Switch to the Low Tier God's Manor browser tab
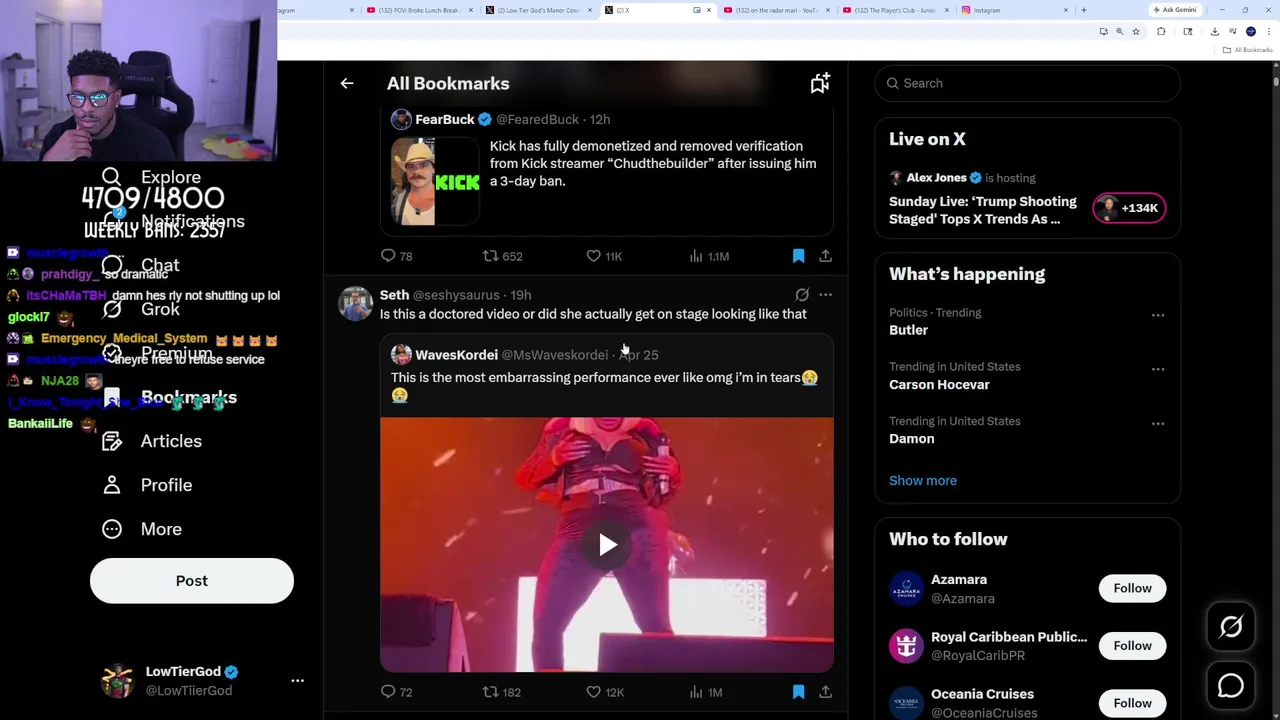1280x720 pixels. coord(538,10)
